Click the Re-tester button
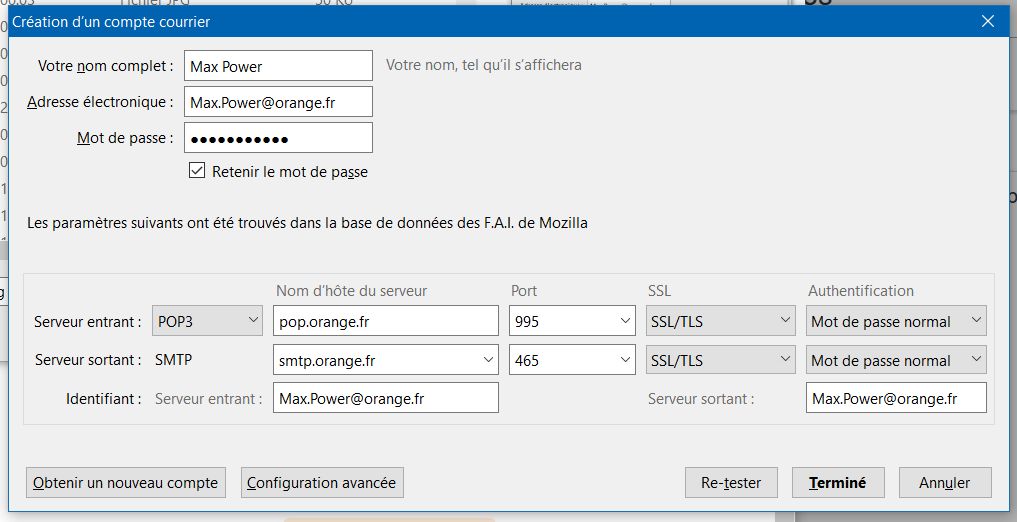 pyautogui.click(x=731, y=483)
